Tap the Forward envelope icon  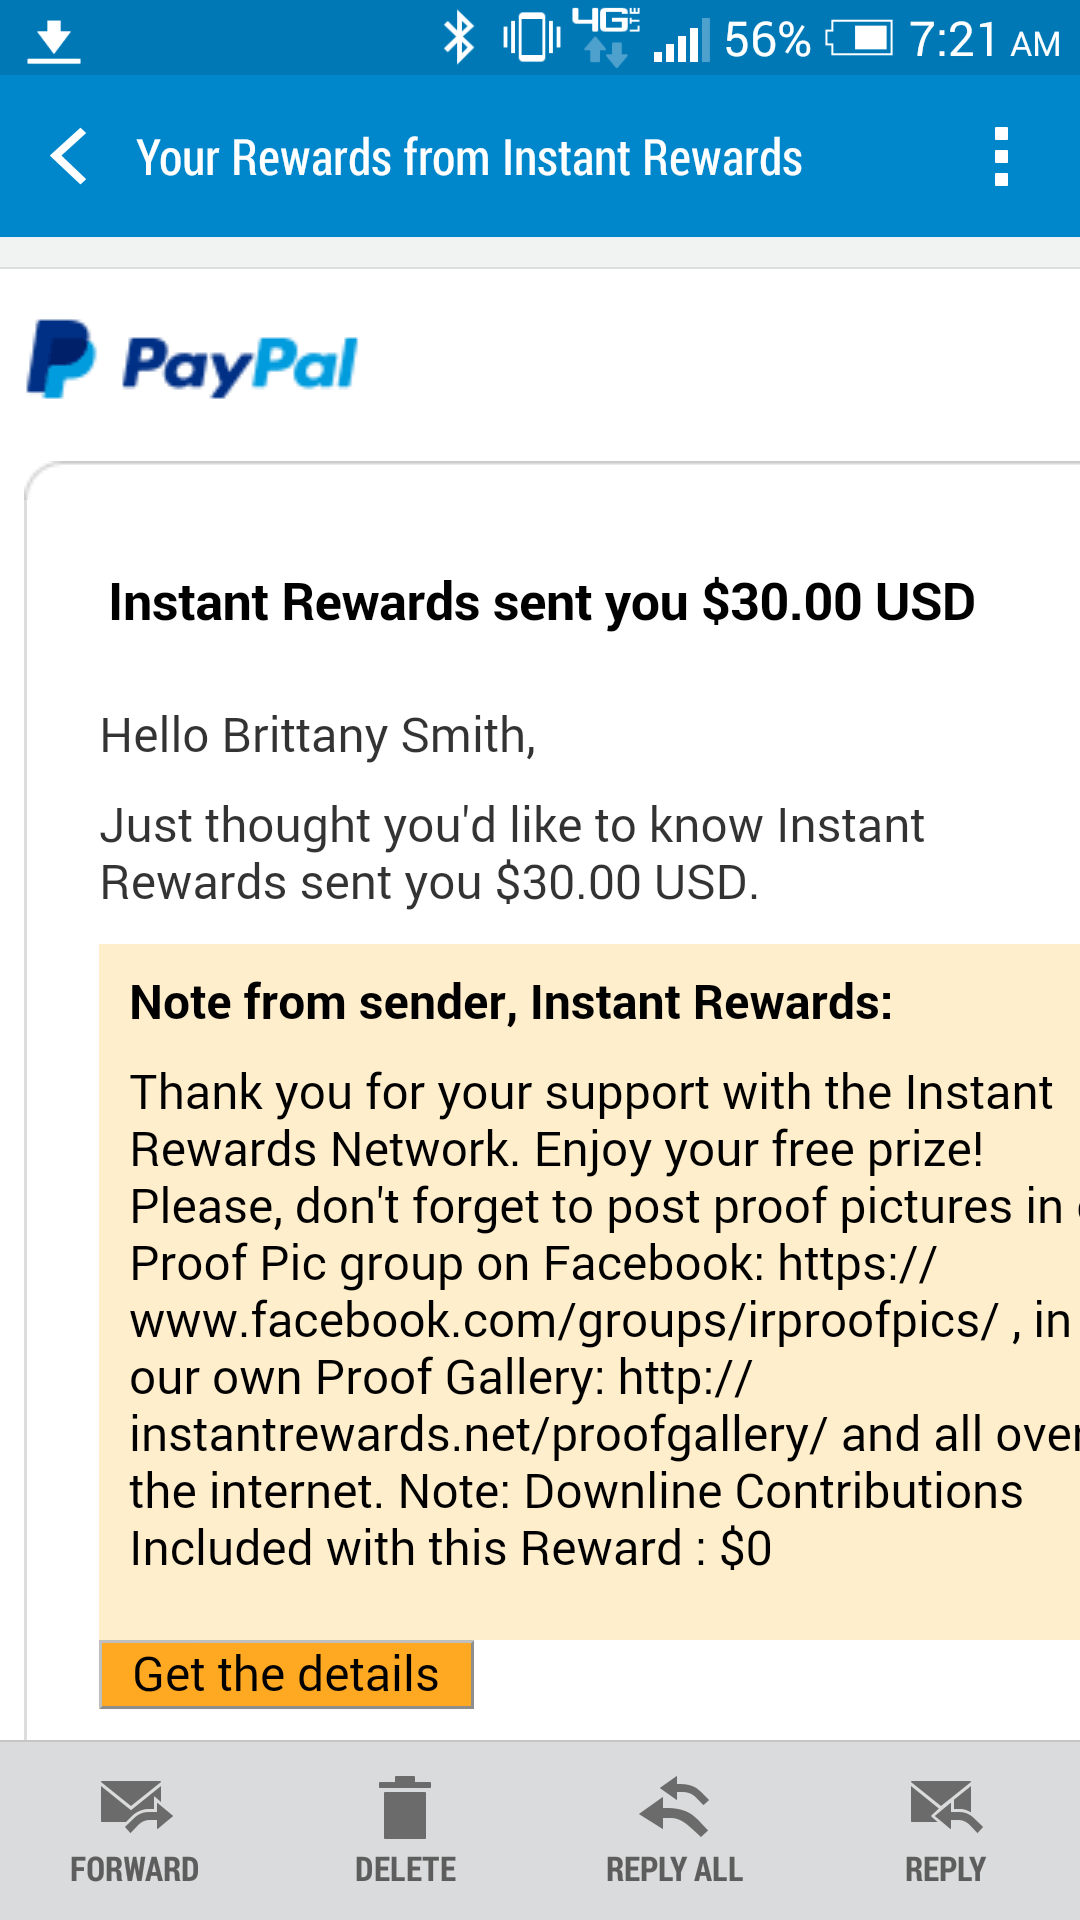(136, 1806)
